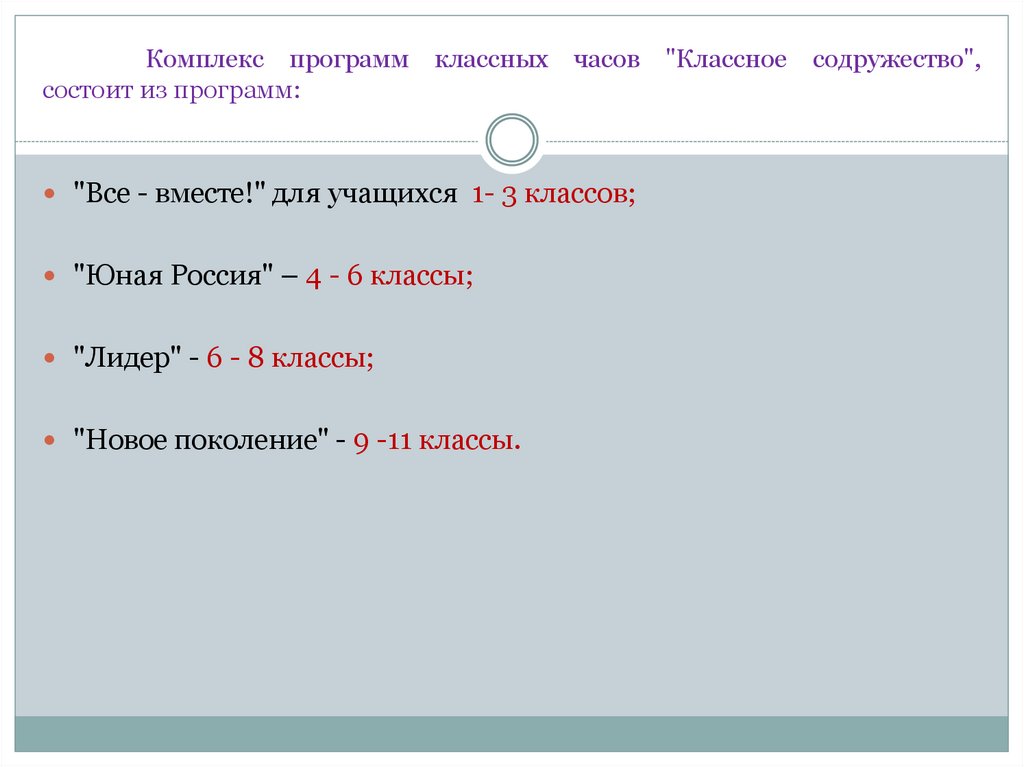Click the line "Все - вместе!" для учащихся

260,194
